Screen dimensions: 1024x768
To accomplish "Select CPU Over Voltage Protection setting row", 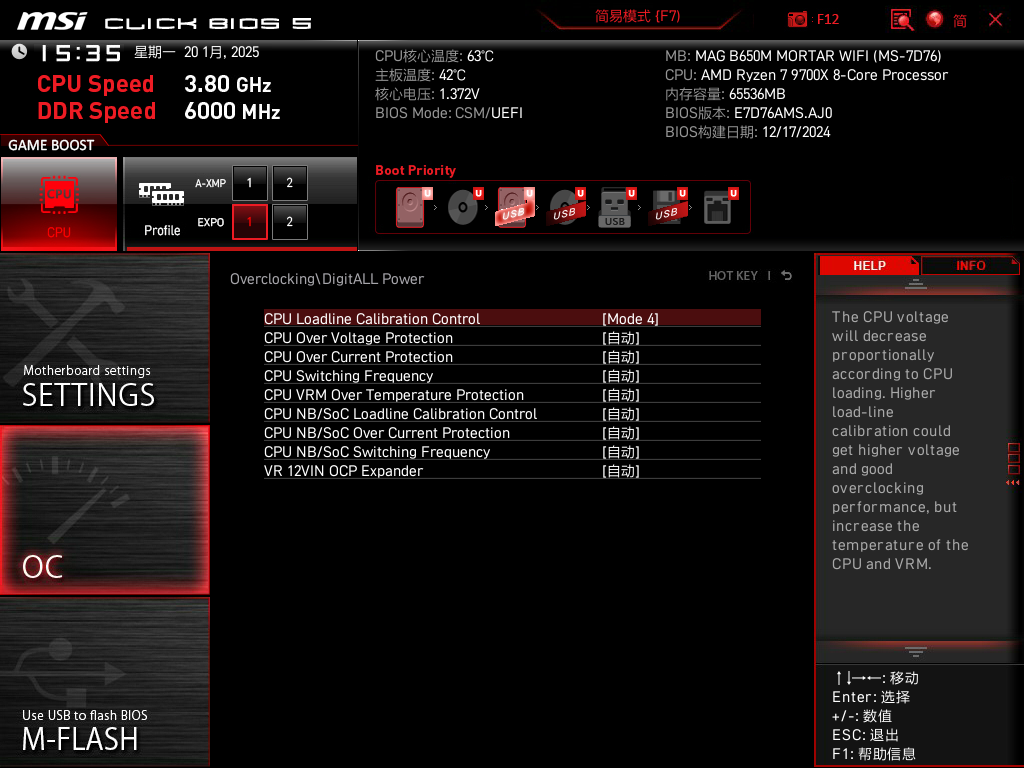I will [358, 338].
